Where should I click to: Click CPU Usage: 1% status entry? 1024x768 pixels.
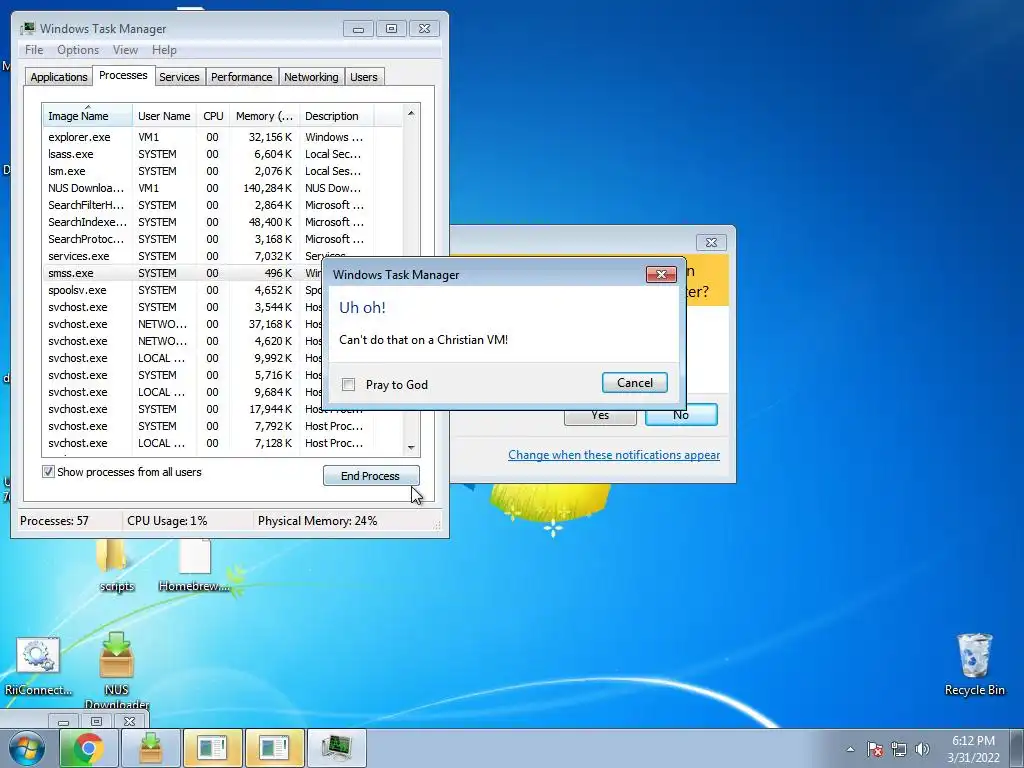click(x=167, y=520)
